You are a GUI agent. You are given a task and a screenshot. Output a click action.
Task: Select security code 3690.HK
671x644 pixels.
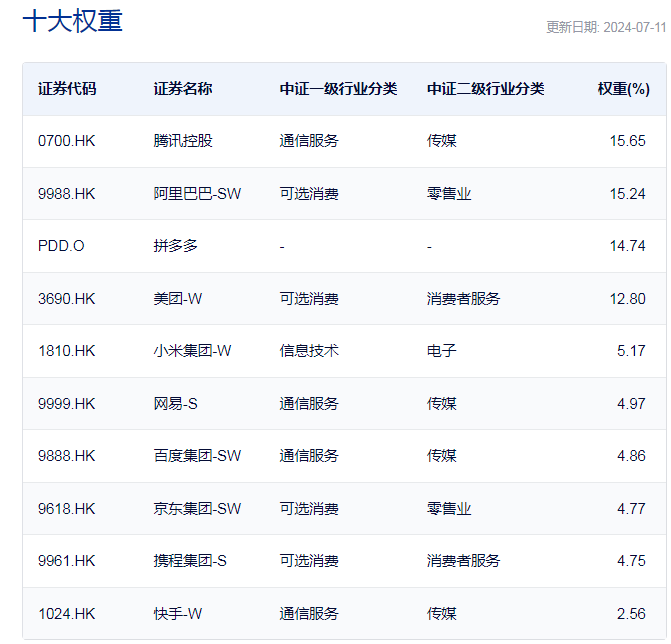coord(66,299)
